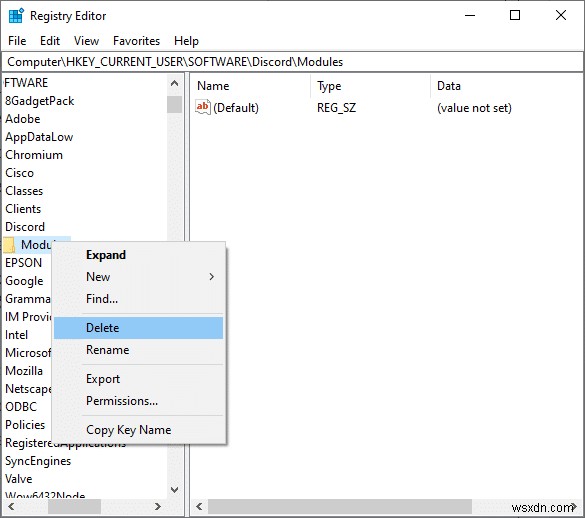Open Permissions... from the context menu

coord(138,401)
